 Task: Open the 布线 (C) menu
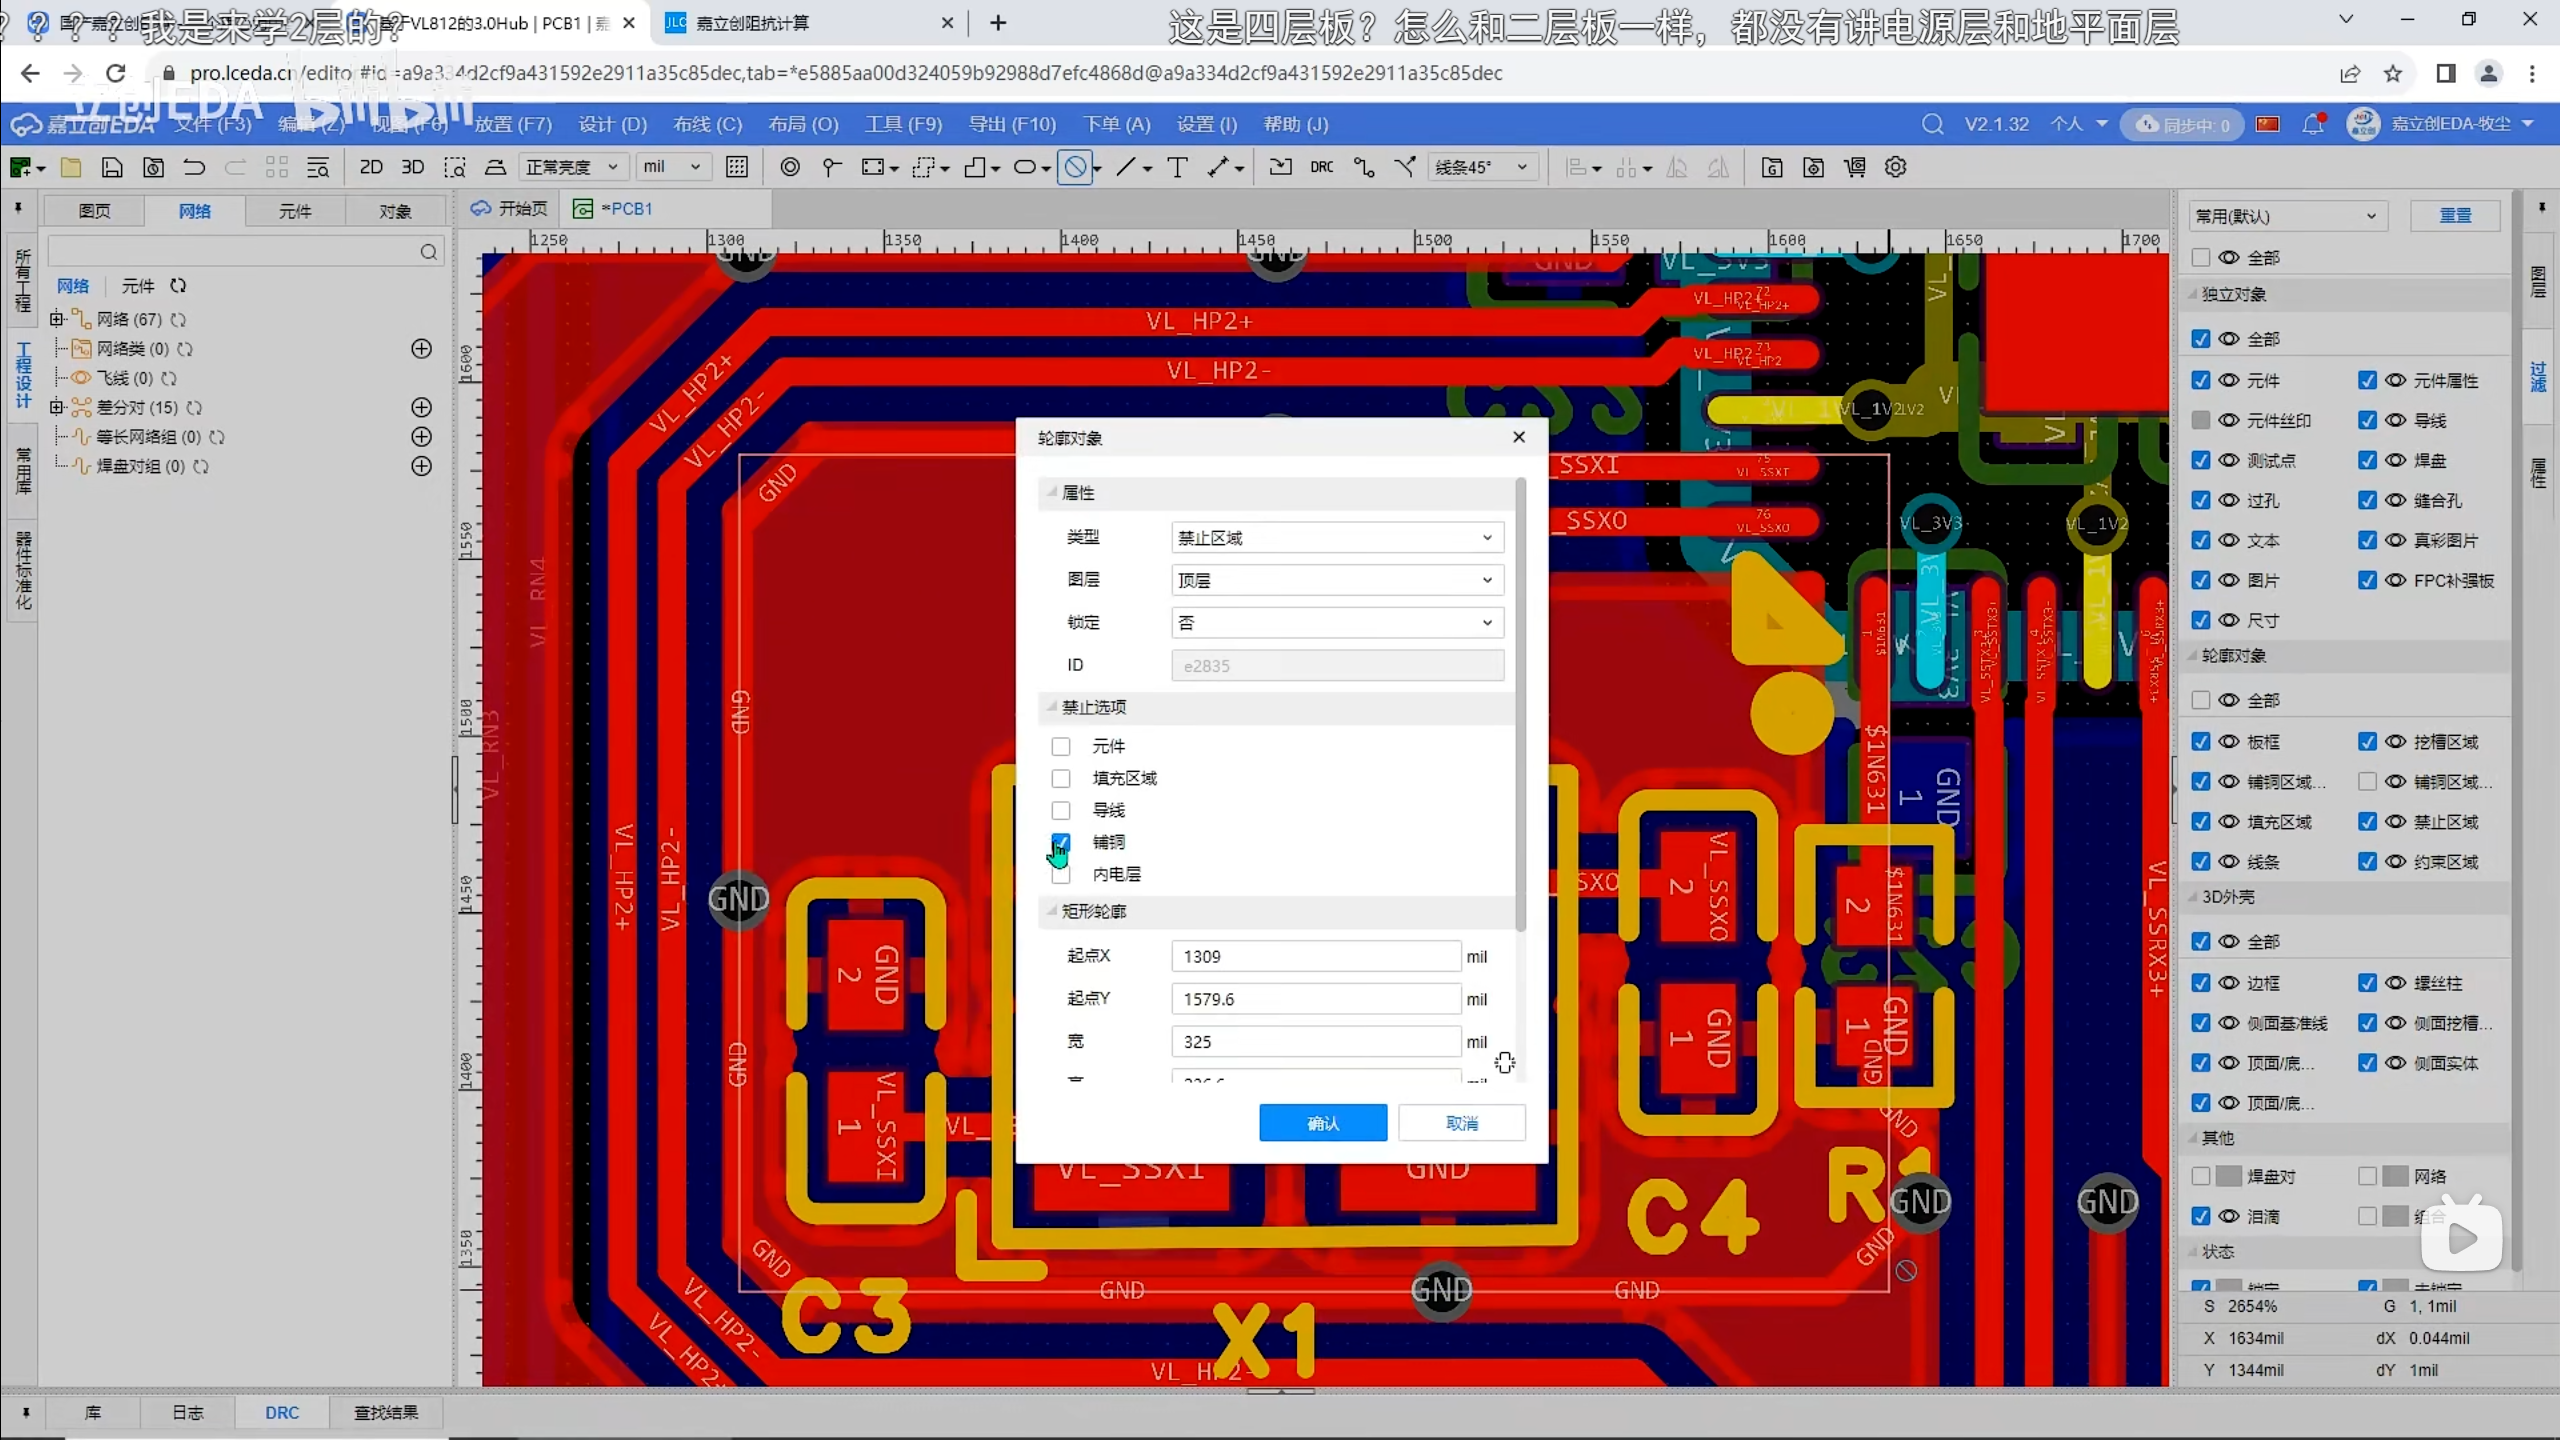click(707, 124)
